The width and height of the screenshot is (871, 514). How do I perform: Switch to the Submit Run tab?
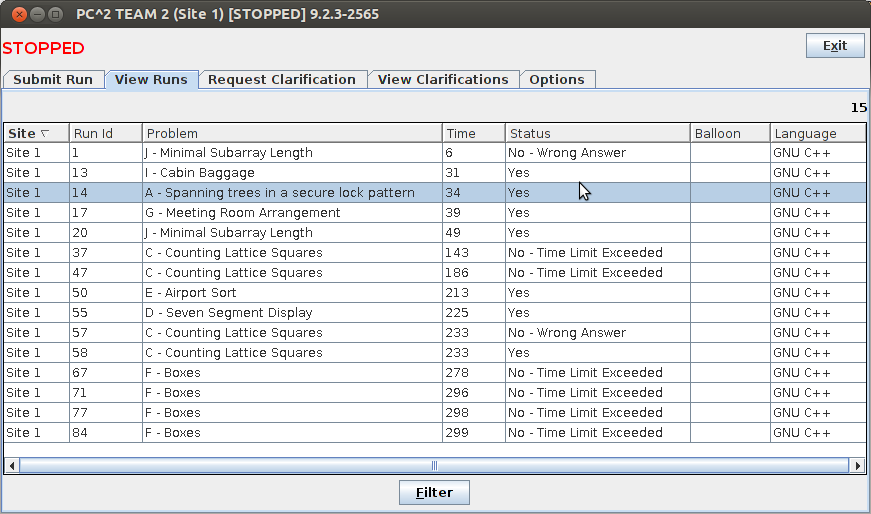53,80
